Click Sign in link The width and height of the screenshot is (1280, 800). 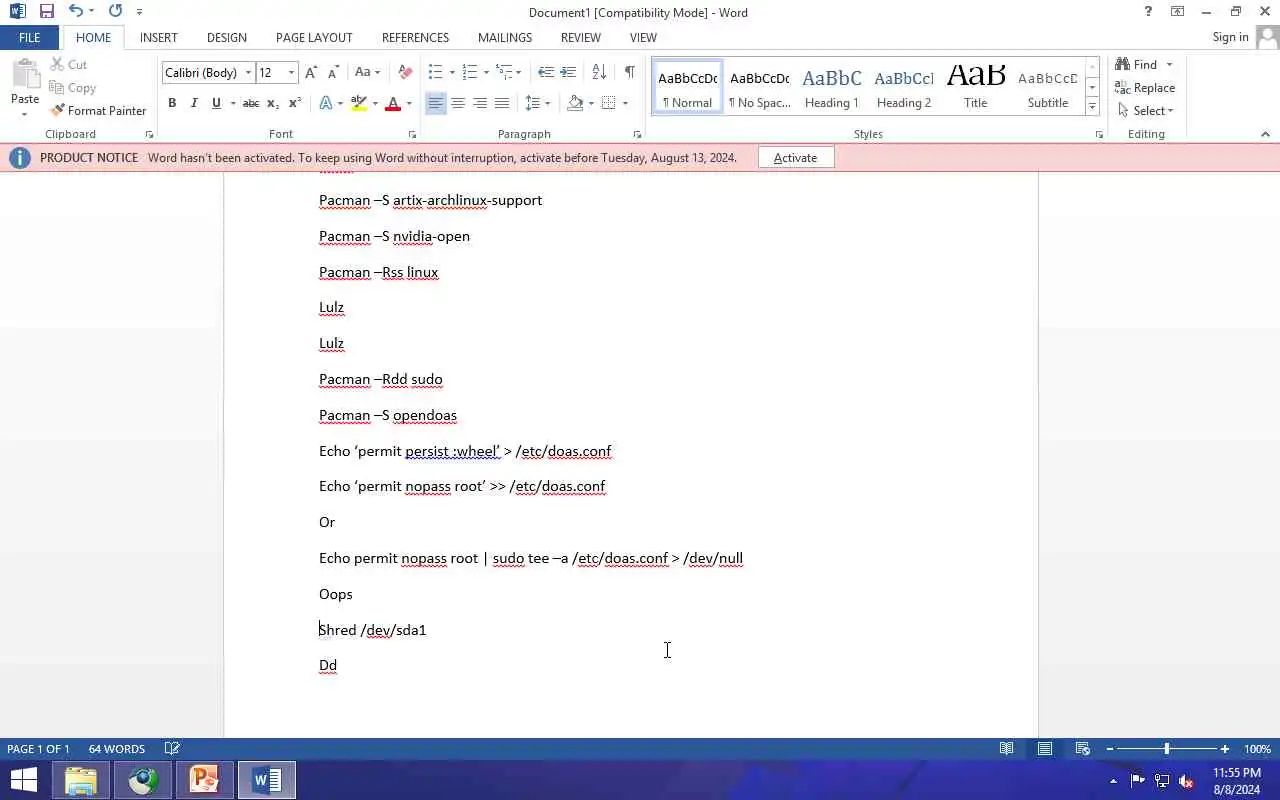(1230, 37)
